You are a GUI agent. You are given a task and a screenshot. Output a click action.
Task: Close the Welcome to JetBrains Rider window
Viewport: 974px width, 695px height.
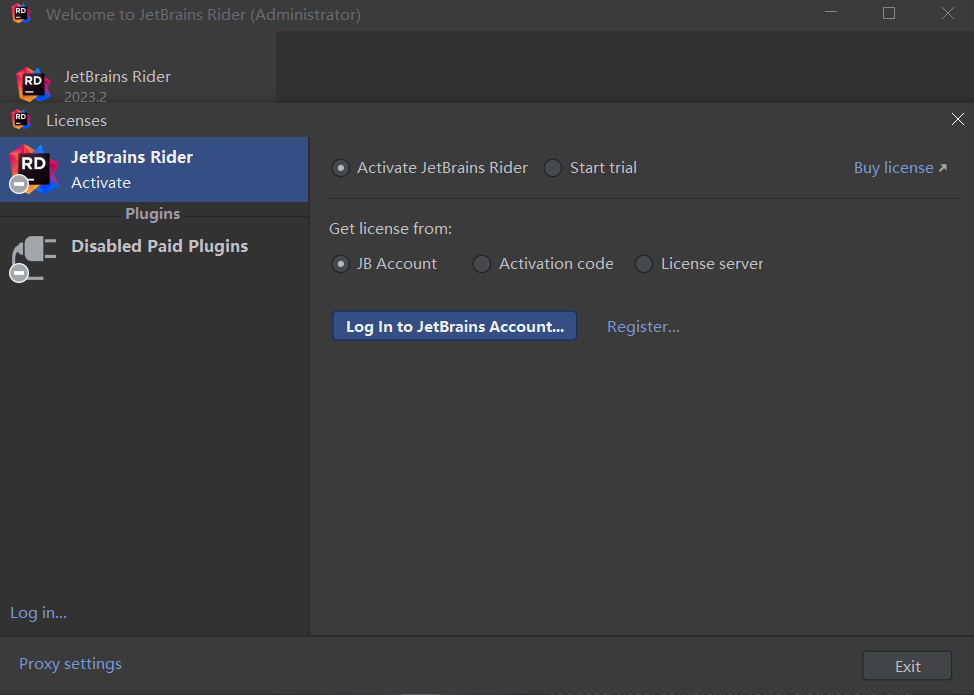947,13
